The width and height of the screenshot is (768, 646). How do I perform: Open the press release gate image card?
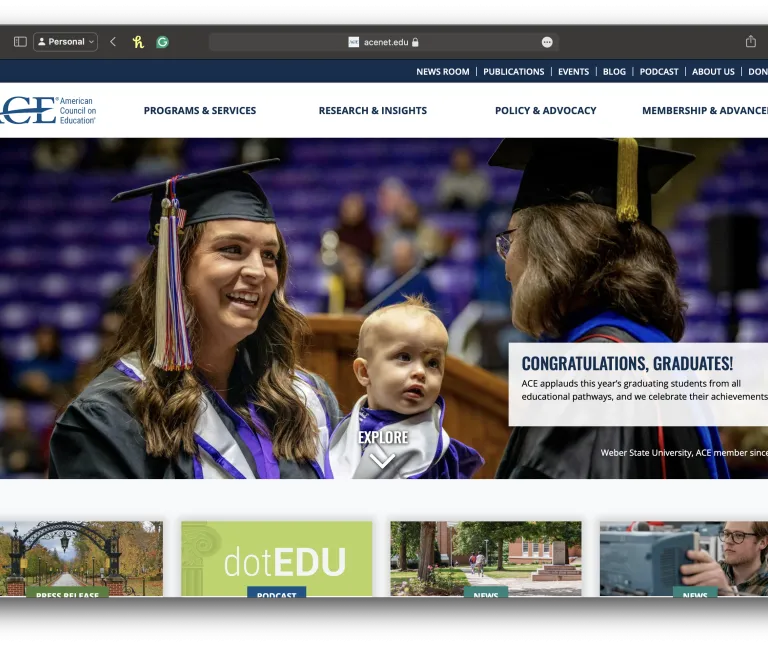81,558
